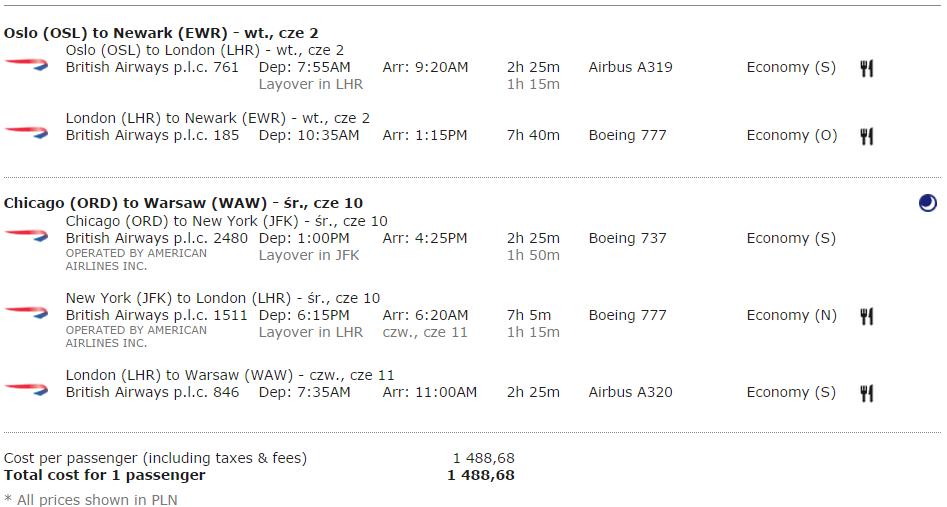
Task: Click the Airbus A319 aircraft text
Action: coord(631,67)
